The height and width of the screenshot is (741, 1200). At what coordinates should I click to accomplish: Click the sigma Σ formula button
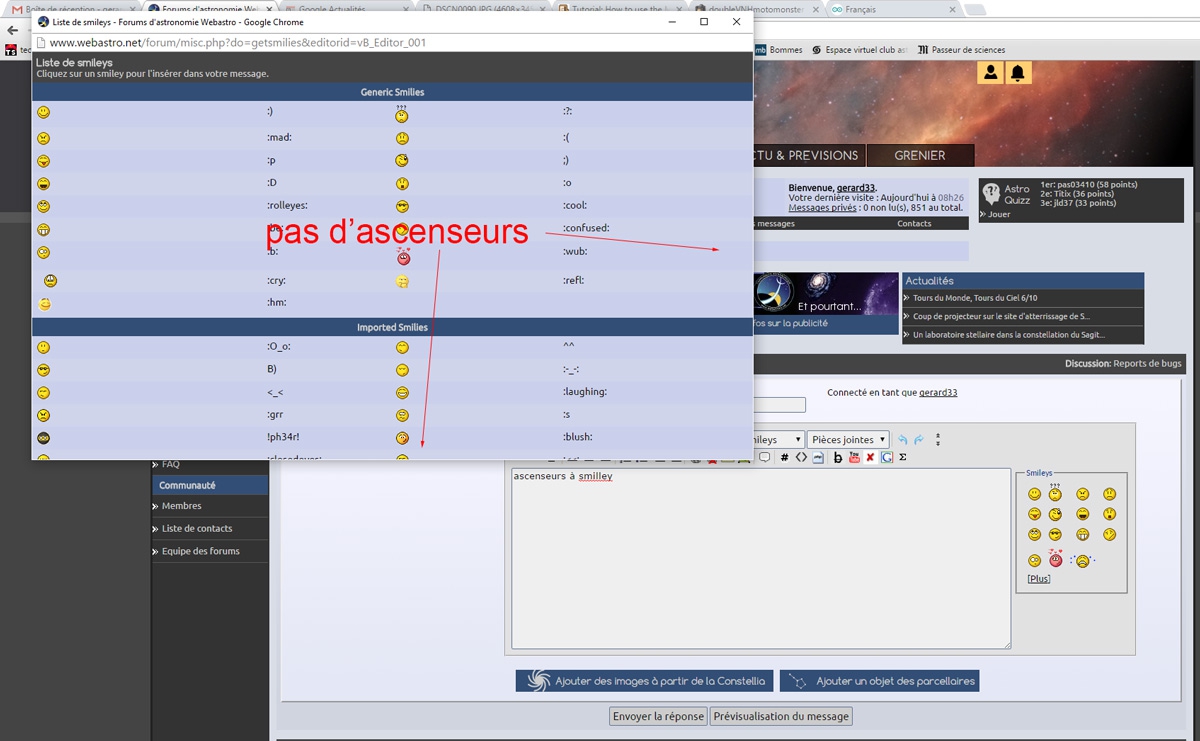click(x=903, y=458)
